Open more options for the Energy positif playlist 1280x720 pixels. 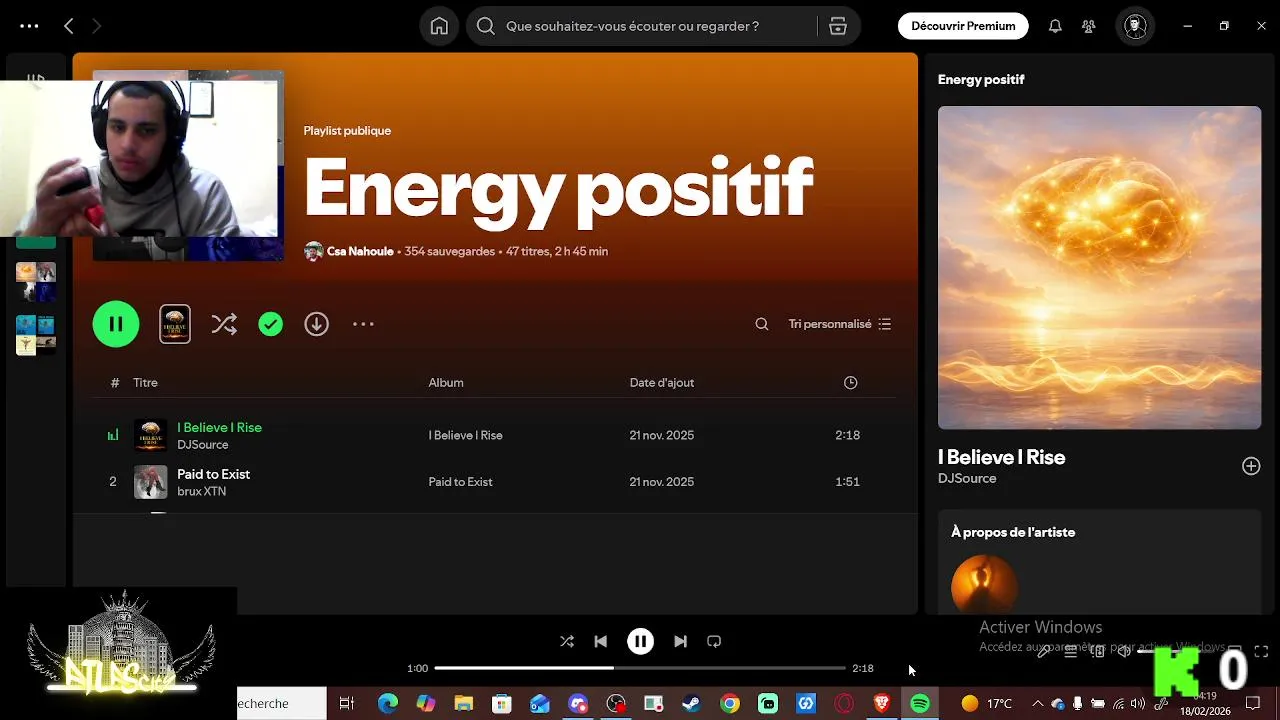pos(363,324)
